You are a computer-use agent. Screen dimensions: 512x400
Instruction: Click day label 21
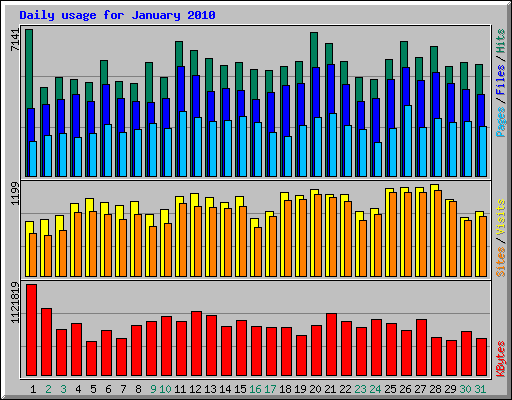330,389
